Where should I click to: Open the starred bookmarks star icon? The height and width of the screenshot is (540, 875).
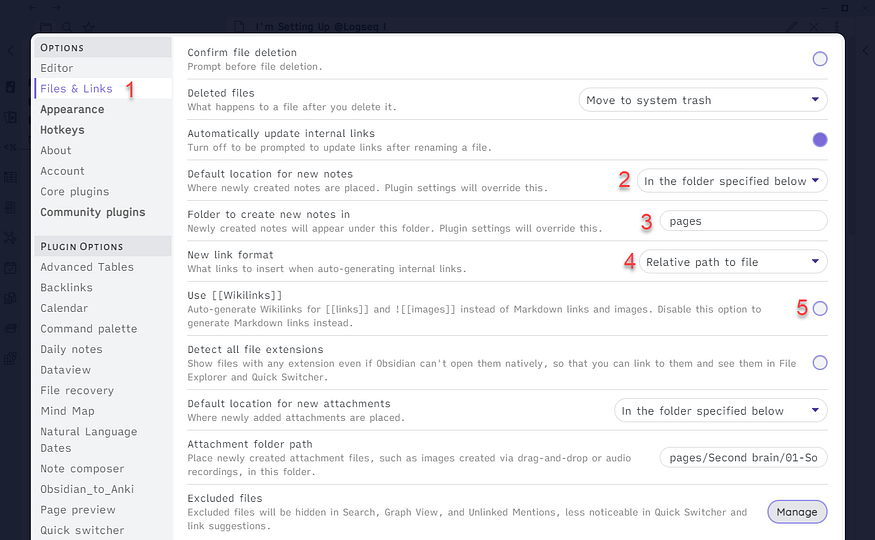coord(88,27)
